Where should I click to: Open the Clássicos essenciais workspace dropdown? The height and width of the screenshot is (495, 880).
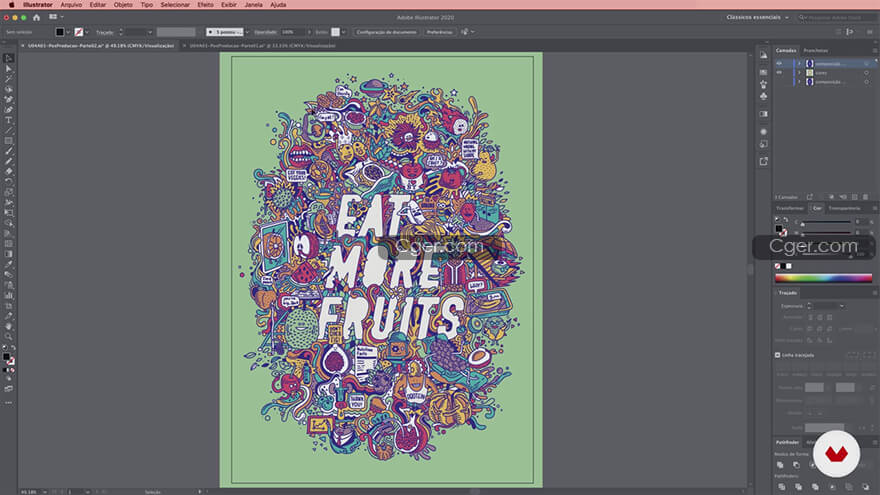click(x=758, y=17)
